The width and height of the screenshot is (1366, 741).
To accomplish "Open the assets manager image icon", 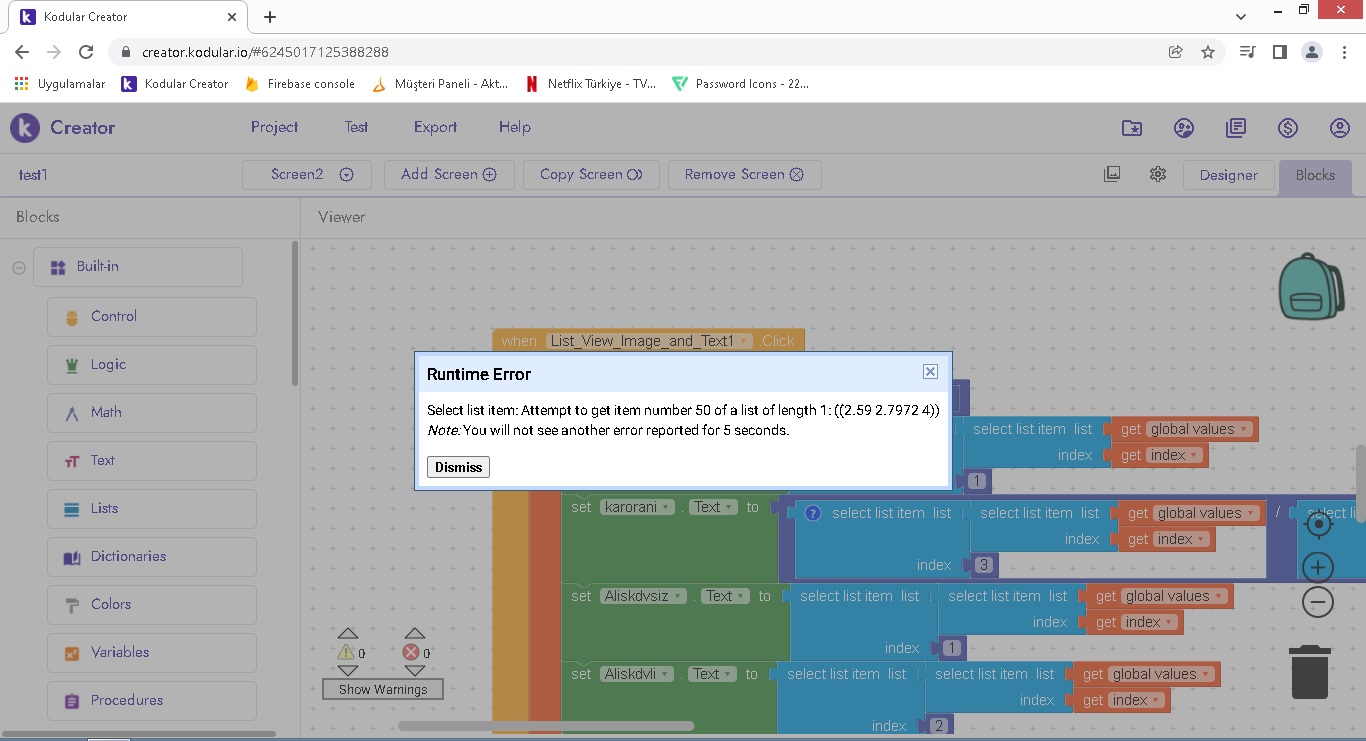I will [x=1112, y=174].
